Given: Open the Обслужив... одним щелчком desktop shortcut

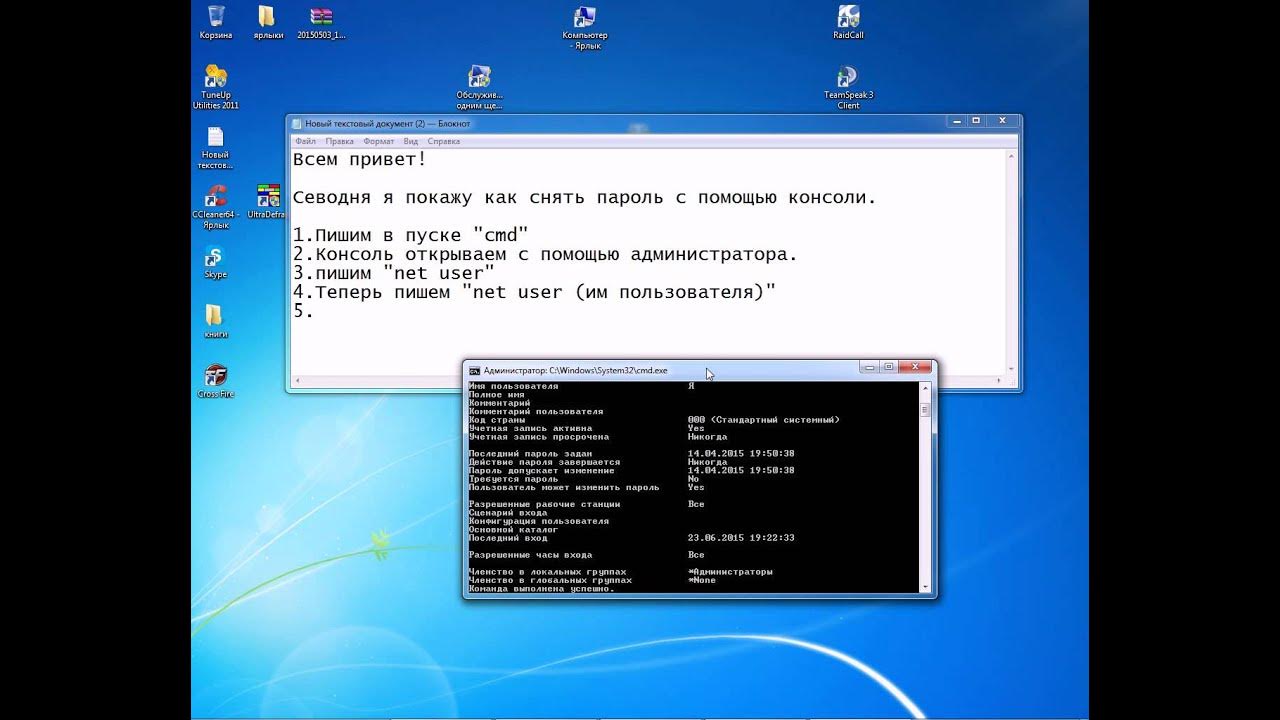Looking at the screenshot, I should (x=479, y=87).
